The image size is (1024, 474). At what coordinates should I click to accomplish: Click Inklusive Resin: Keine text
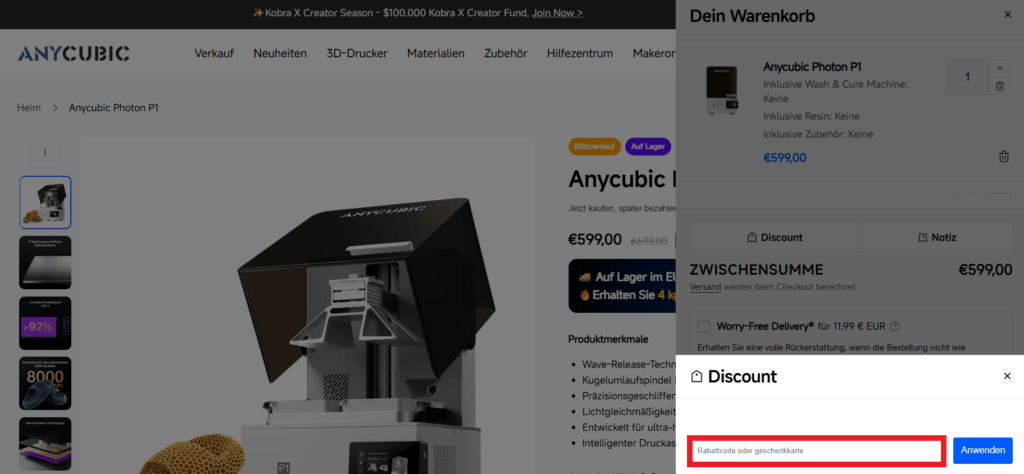[811, 116]
